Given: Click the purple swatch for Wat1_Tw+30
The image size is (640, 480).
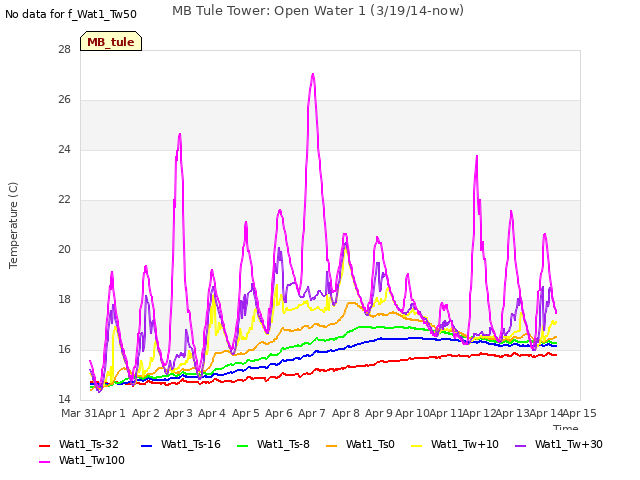Looking at the screenshot, I should coord(520,446).
